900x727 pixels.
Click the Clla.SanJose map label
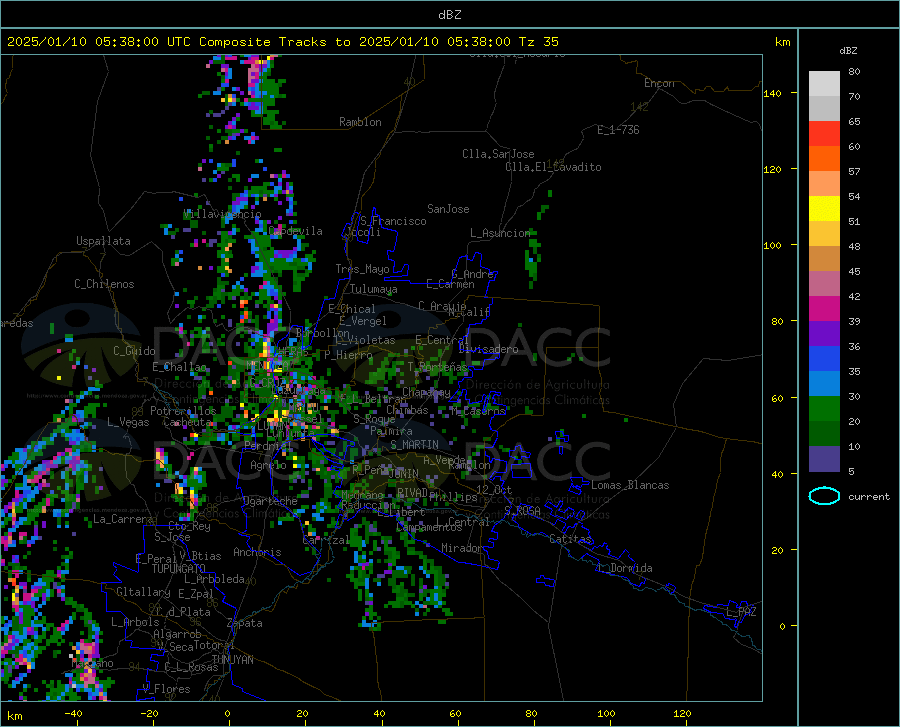498,154
